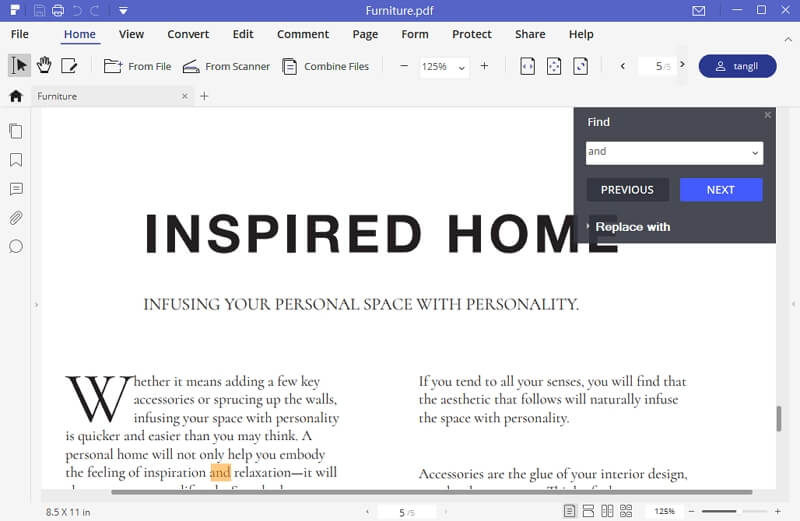Open the page Thumbnails panel

(x=16, y=131)
